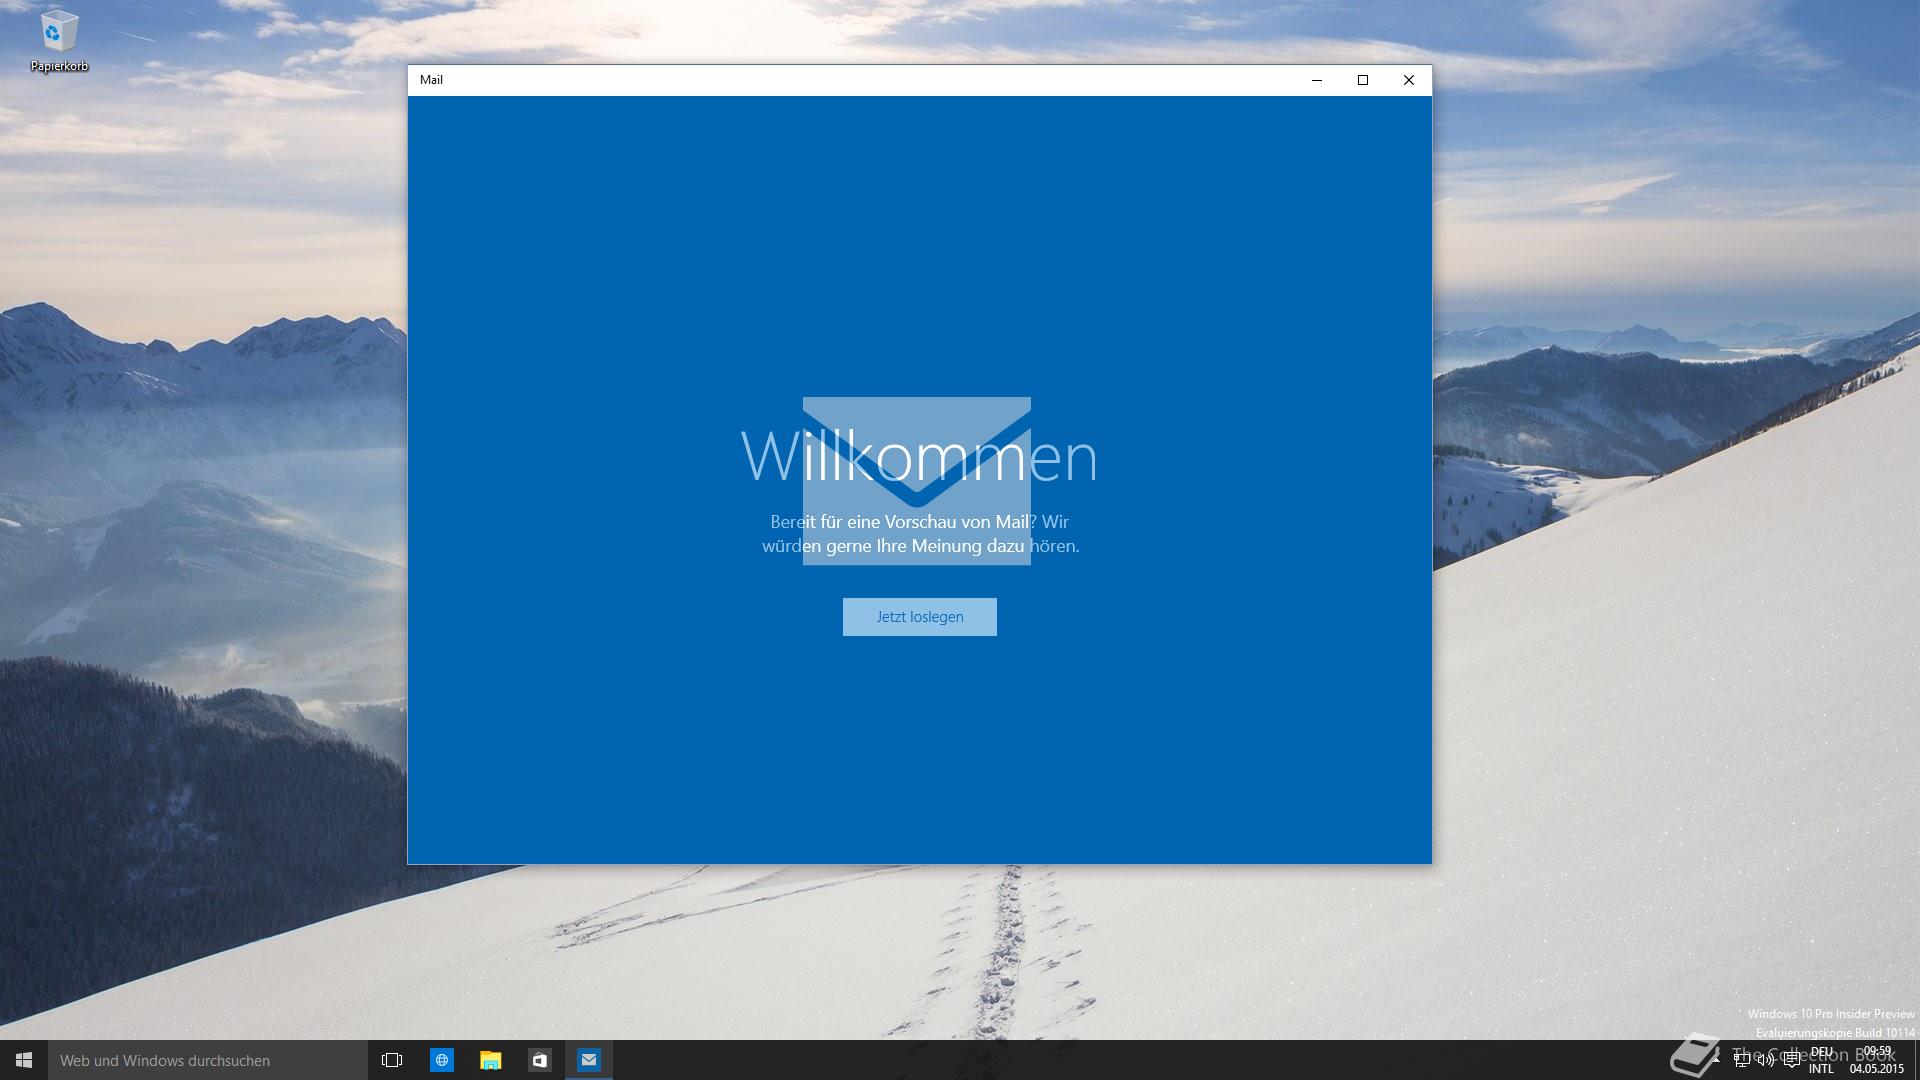1920x1080 pixels.
Task: Click the Mail window title text
Action: tap(431, 80)
